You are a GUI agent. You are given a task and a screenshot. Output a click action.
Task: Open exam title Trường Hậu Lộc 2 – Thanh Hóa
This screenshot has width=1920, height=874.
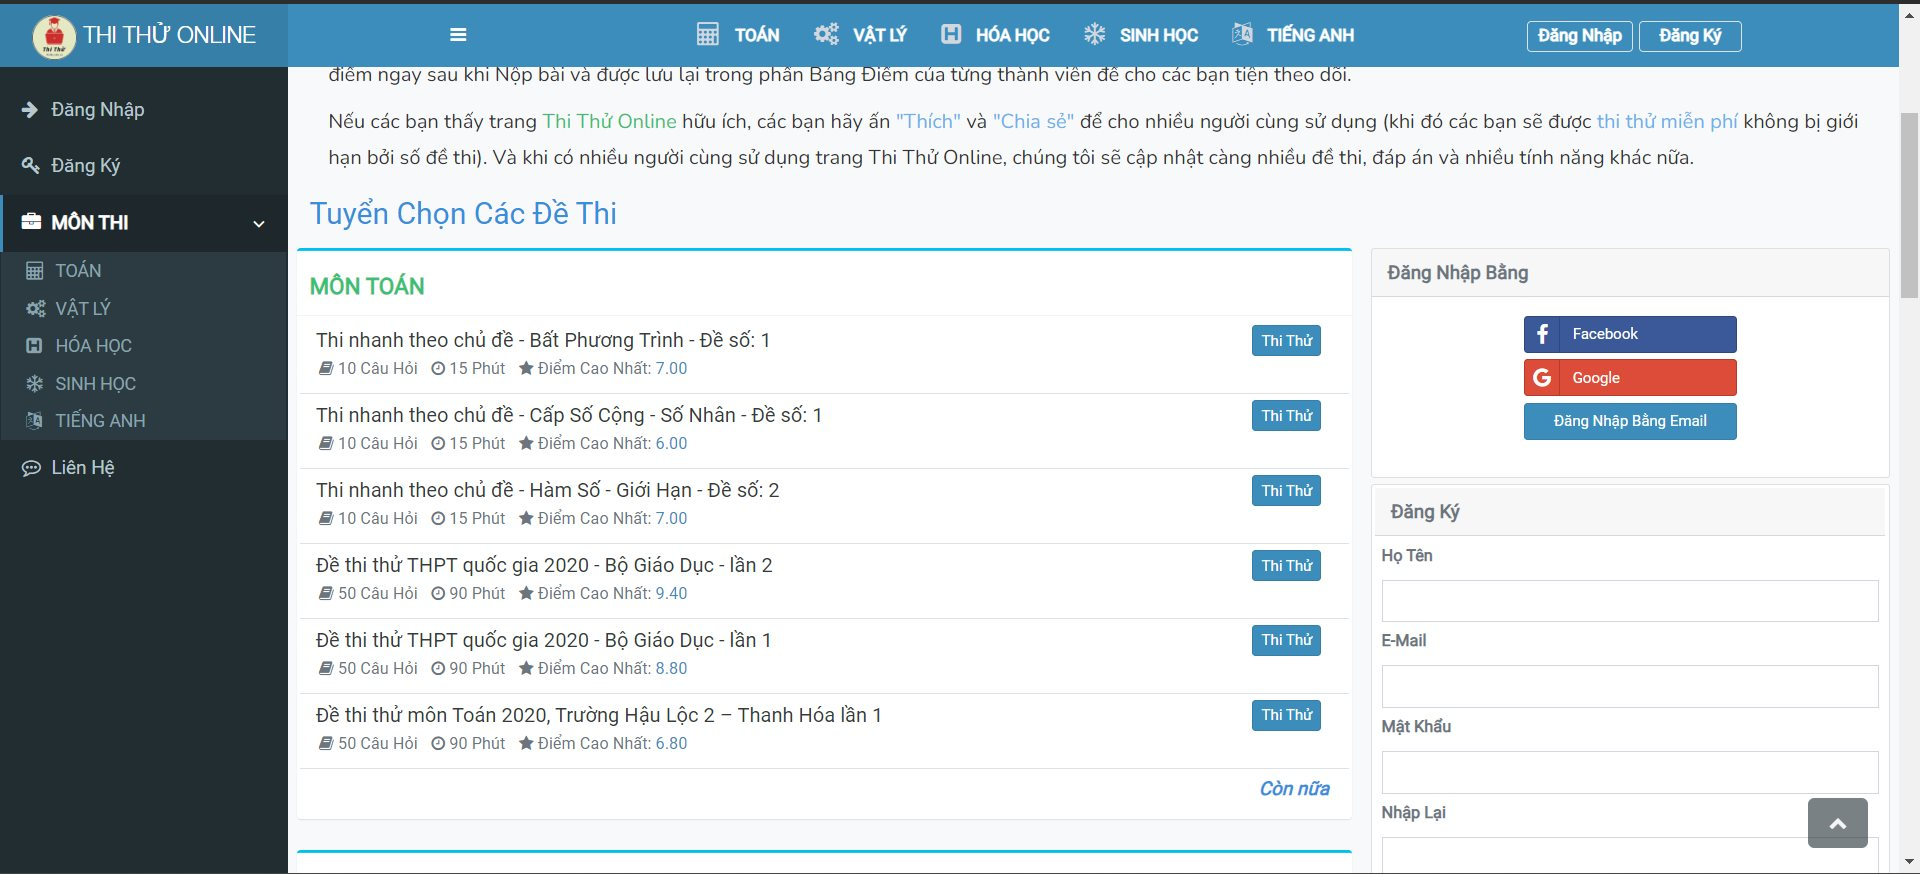coord(599,715)
